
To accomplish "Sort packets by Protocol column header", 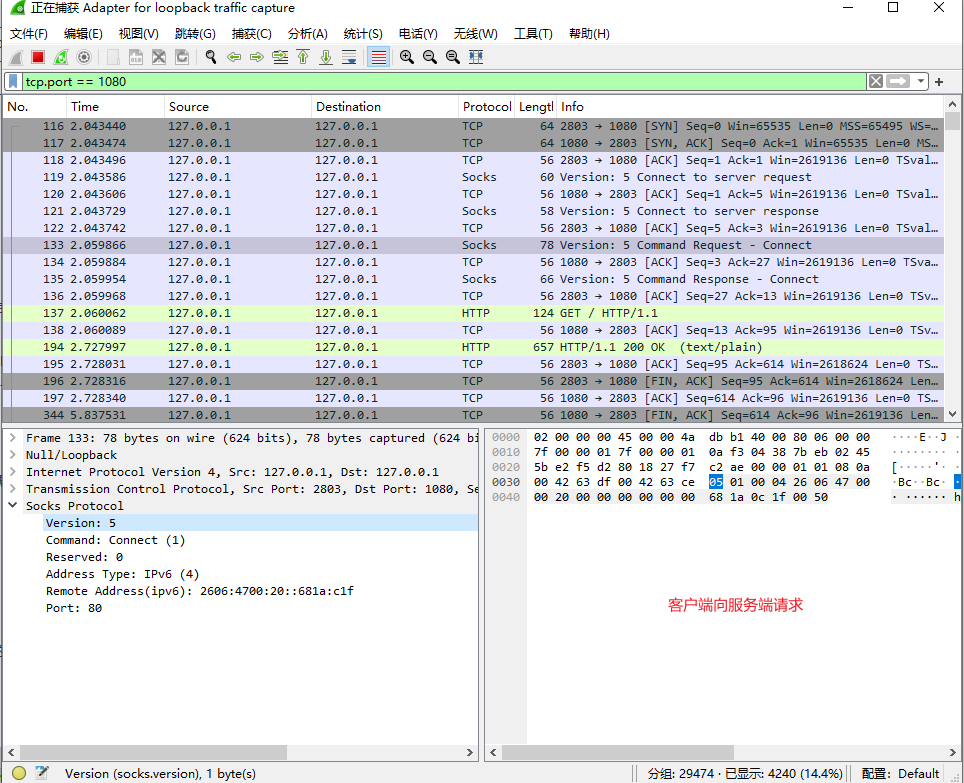I will pyautogui.click(x=486, y=107).
